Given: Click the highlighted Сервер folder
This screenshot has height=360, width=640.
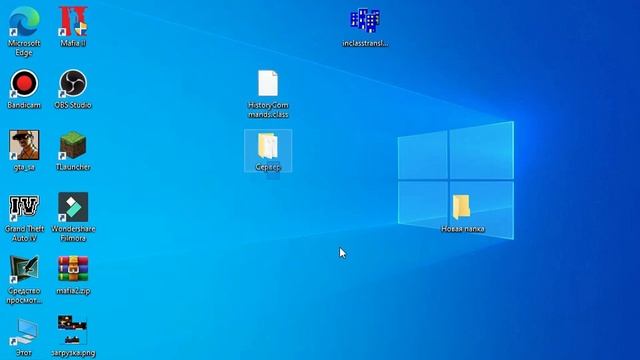Looking at the screenshot, I should click(x=268, y=150).
